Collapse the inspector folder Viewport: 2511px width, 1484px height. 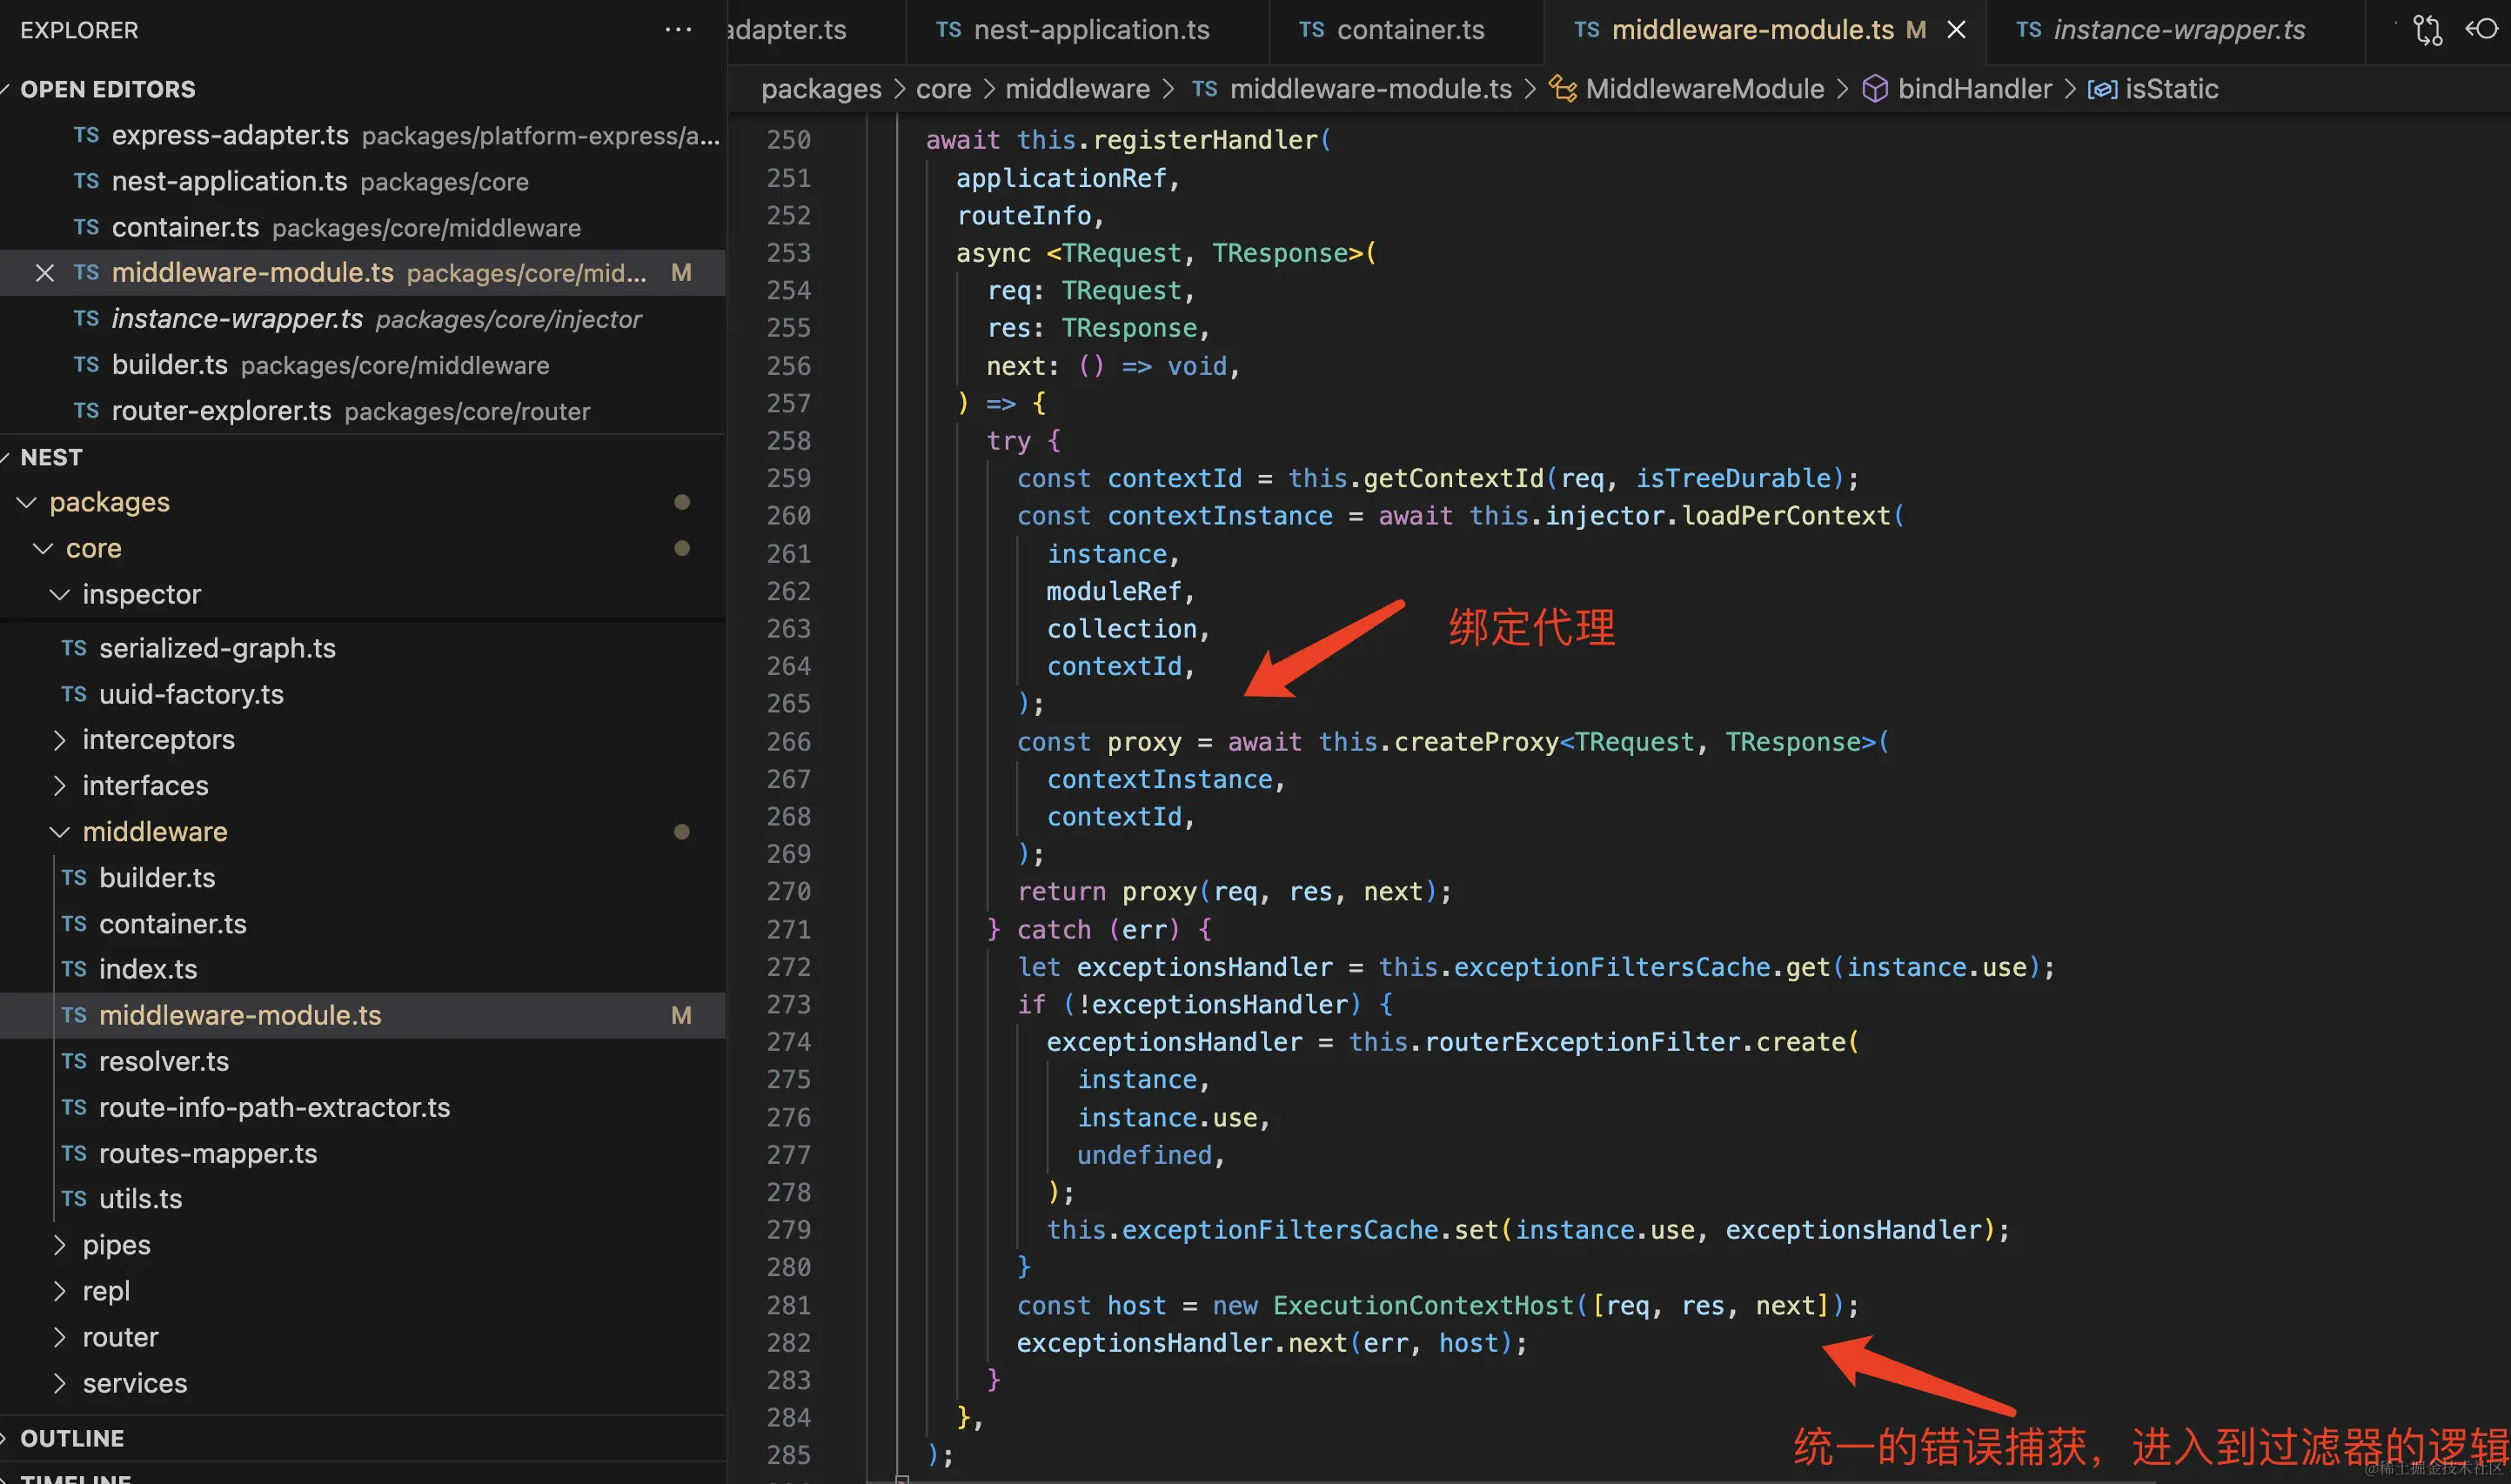(x=60, y=594)
